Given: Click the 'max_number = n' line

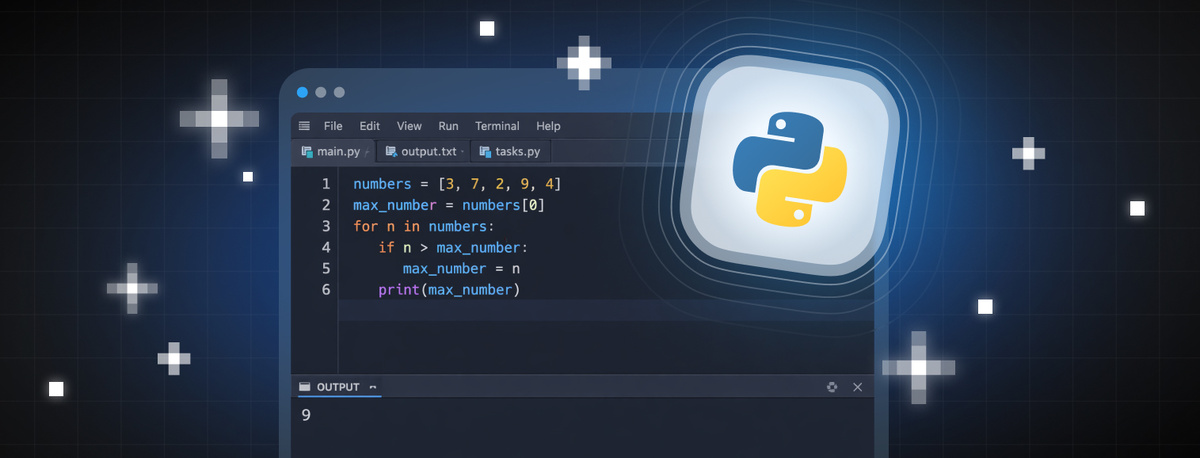Looking at the screenshot, I should tap(461, 268).
